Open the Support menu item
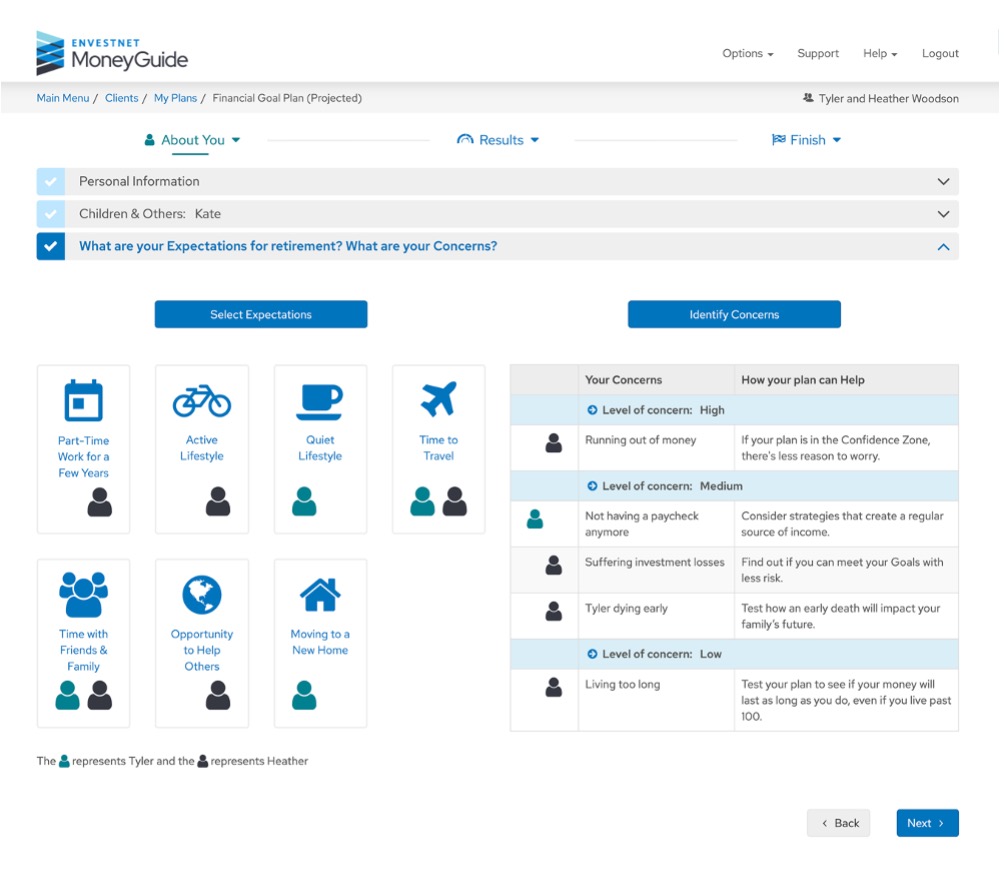Image resolution: width=1004 pixels, height=874 pixels. 818,53
